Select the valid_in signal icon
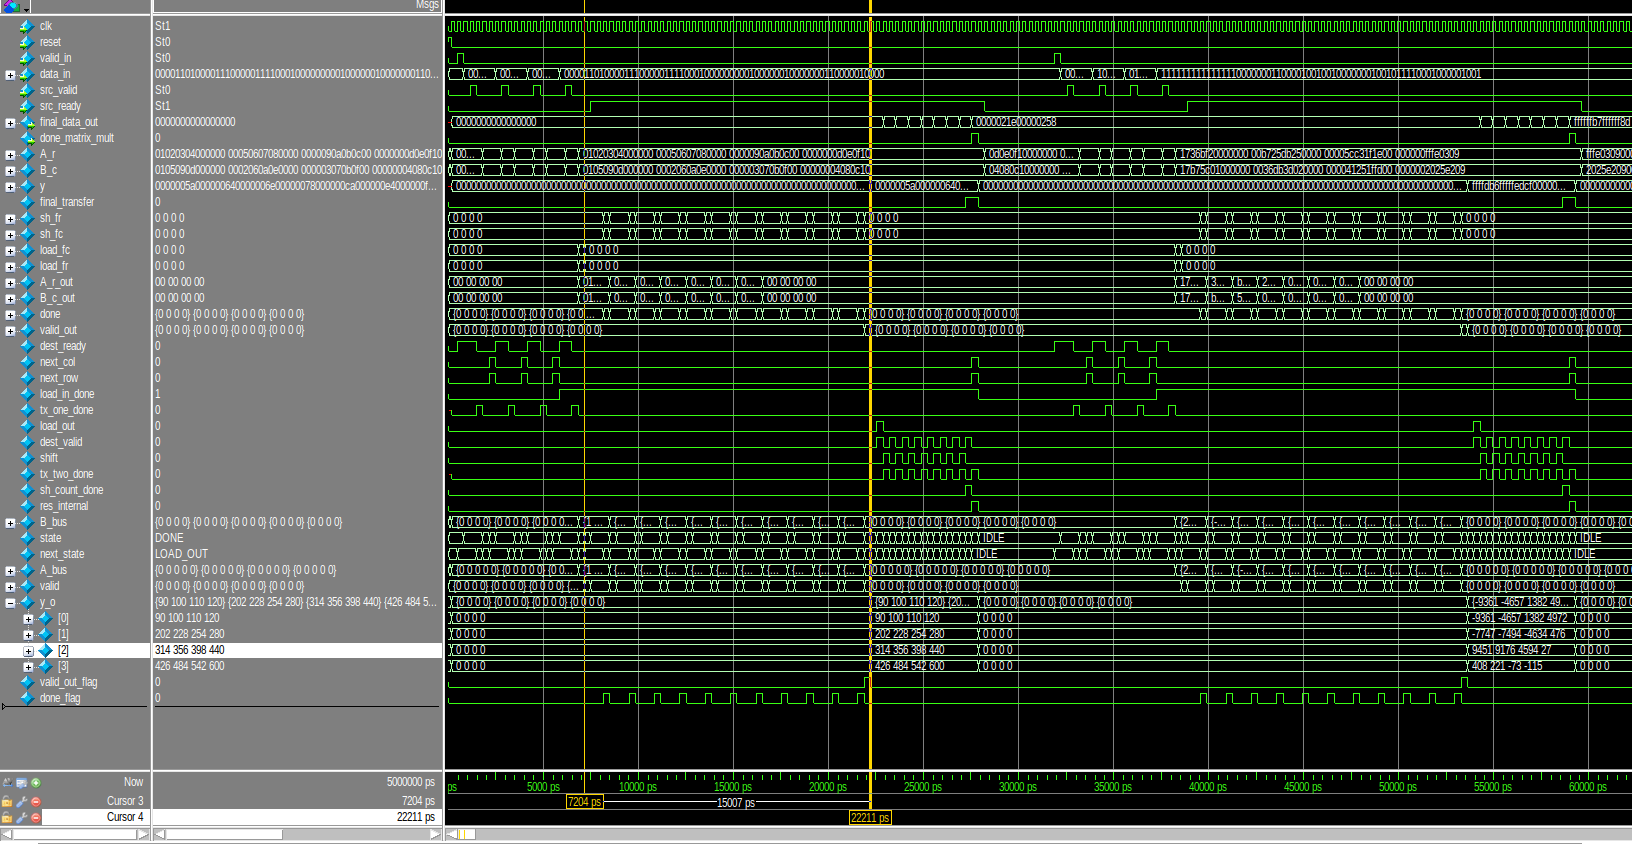1632x844 pixels. [27, 58]
